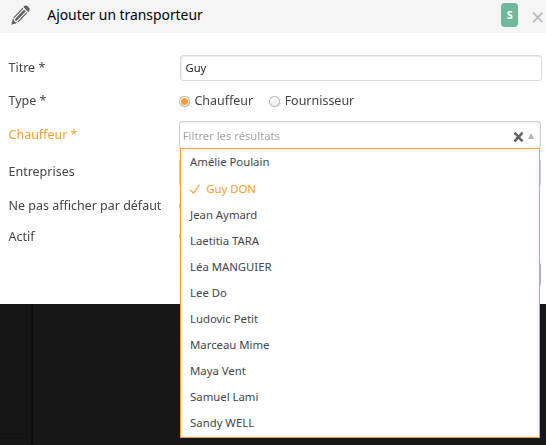Clear the Chauffeur selection with X icon
The image size is (546, 445).
point(518,136)
